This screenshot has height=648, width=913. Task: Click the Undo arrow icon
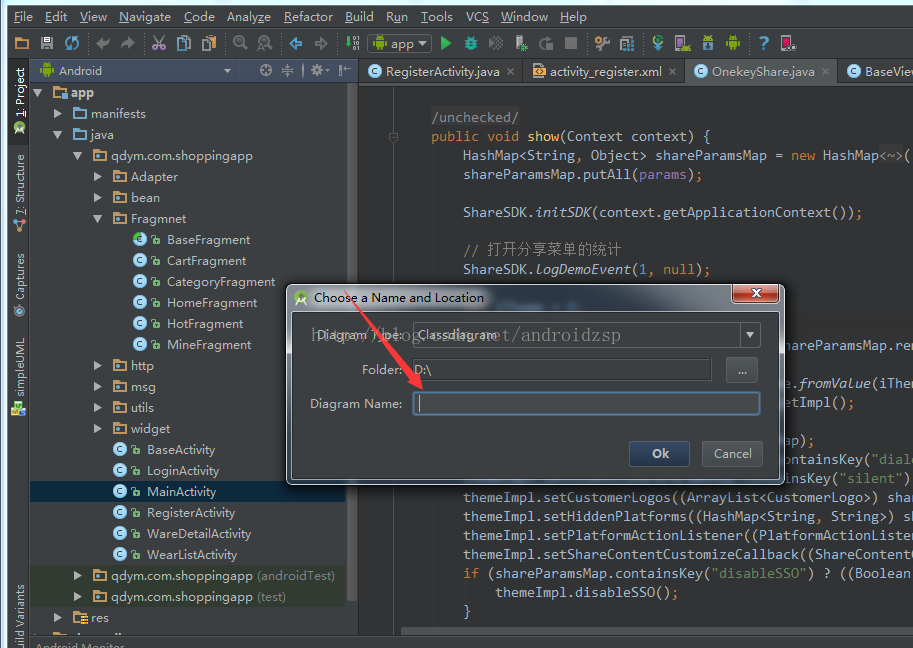pyautogui.click(x=103, y=43)
